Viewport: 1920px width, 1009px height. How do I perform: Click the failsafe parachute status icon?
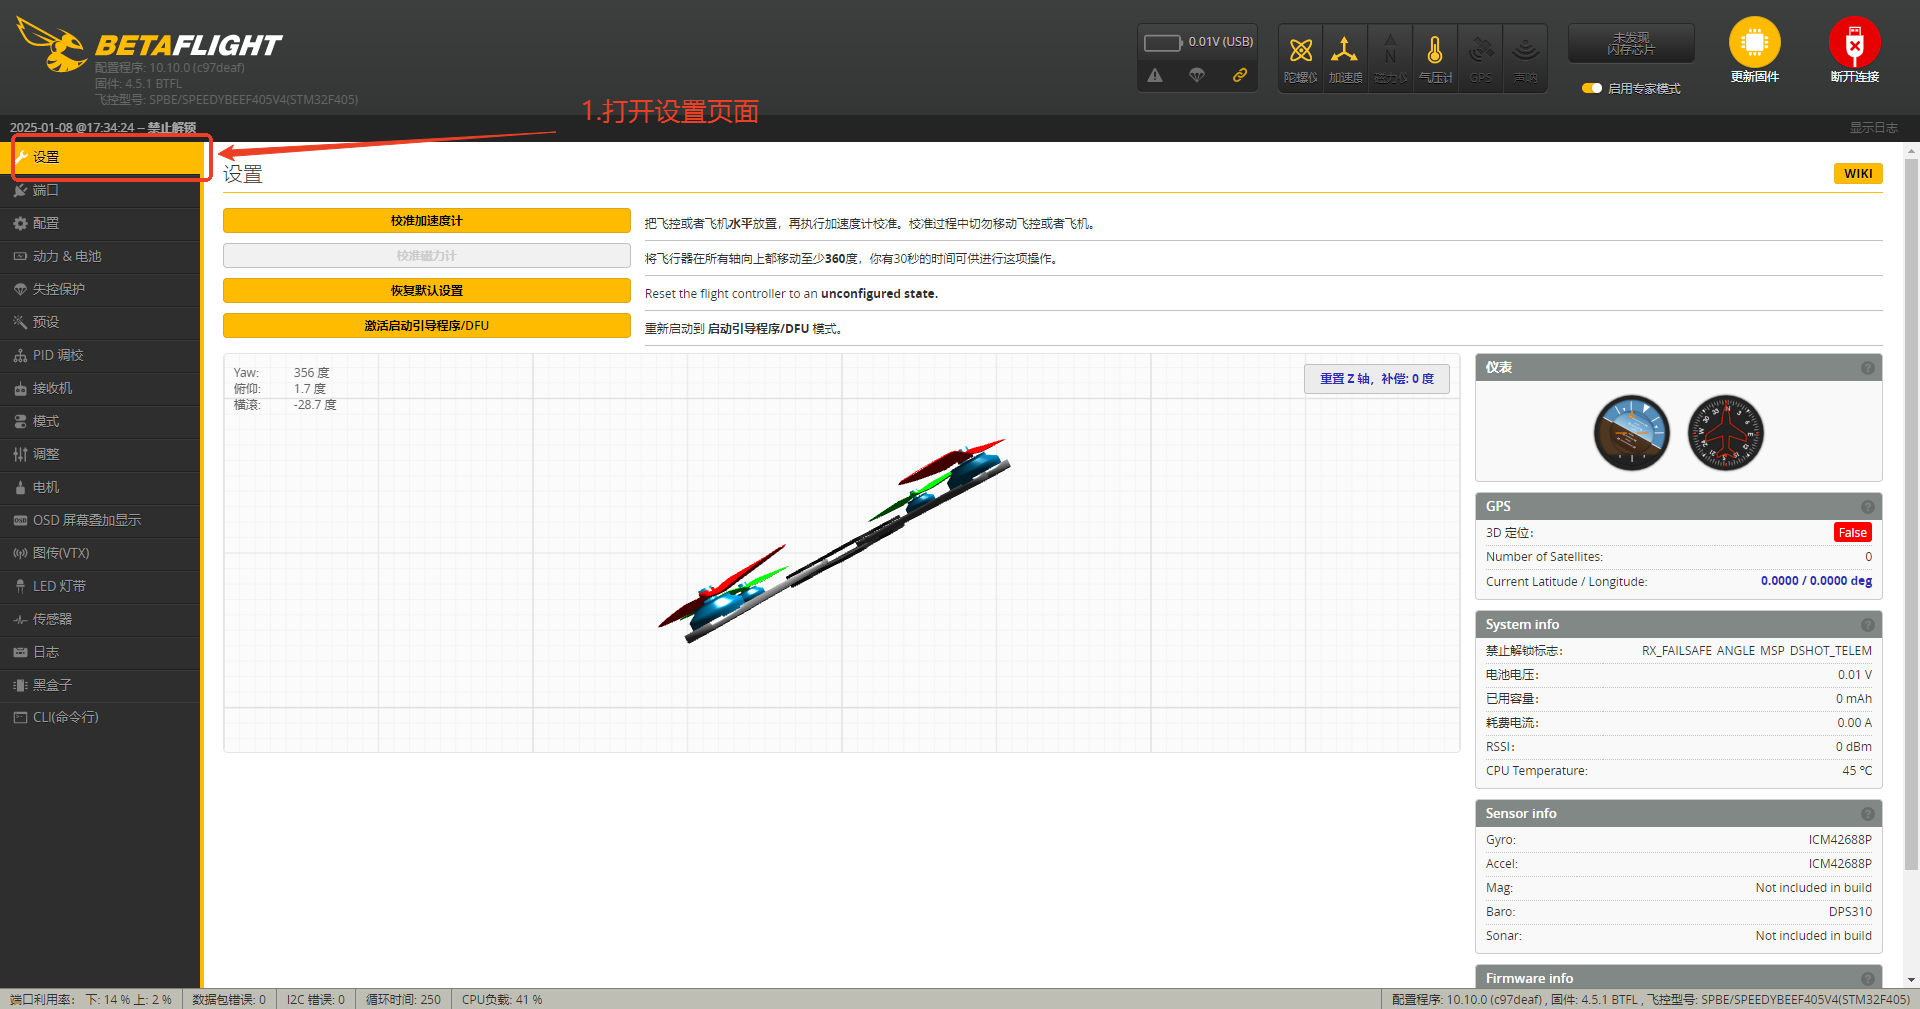1197,75
